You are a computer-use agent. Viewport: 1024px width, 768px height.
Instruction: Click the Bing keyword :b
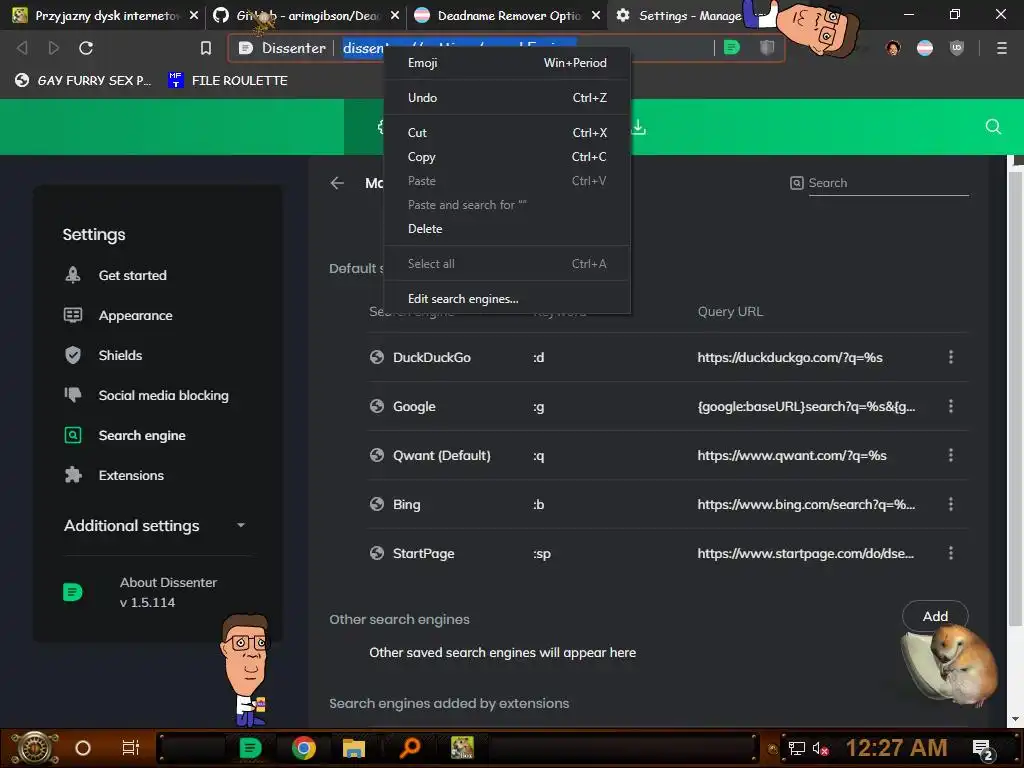[x=539, y=504]
